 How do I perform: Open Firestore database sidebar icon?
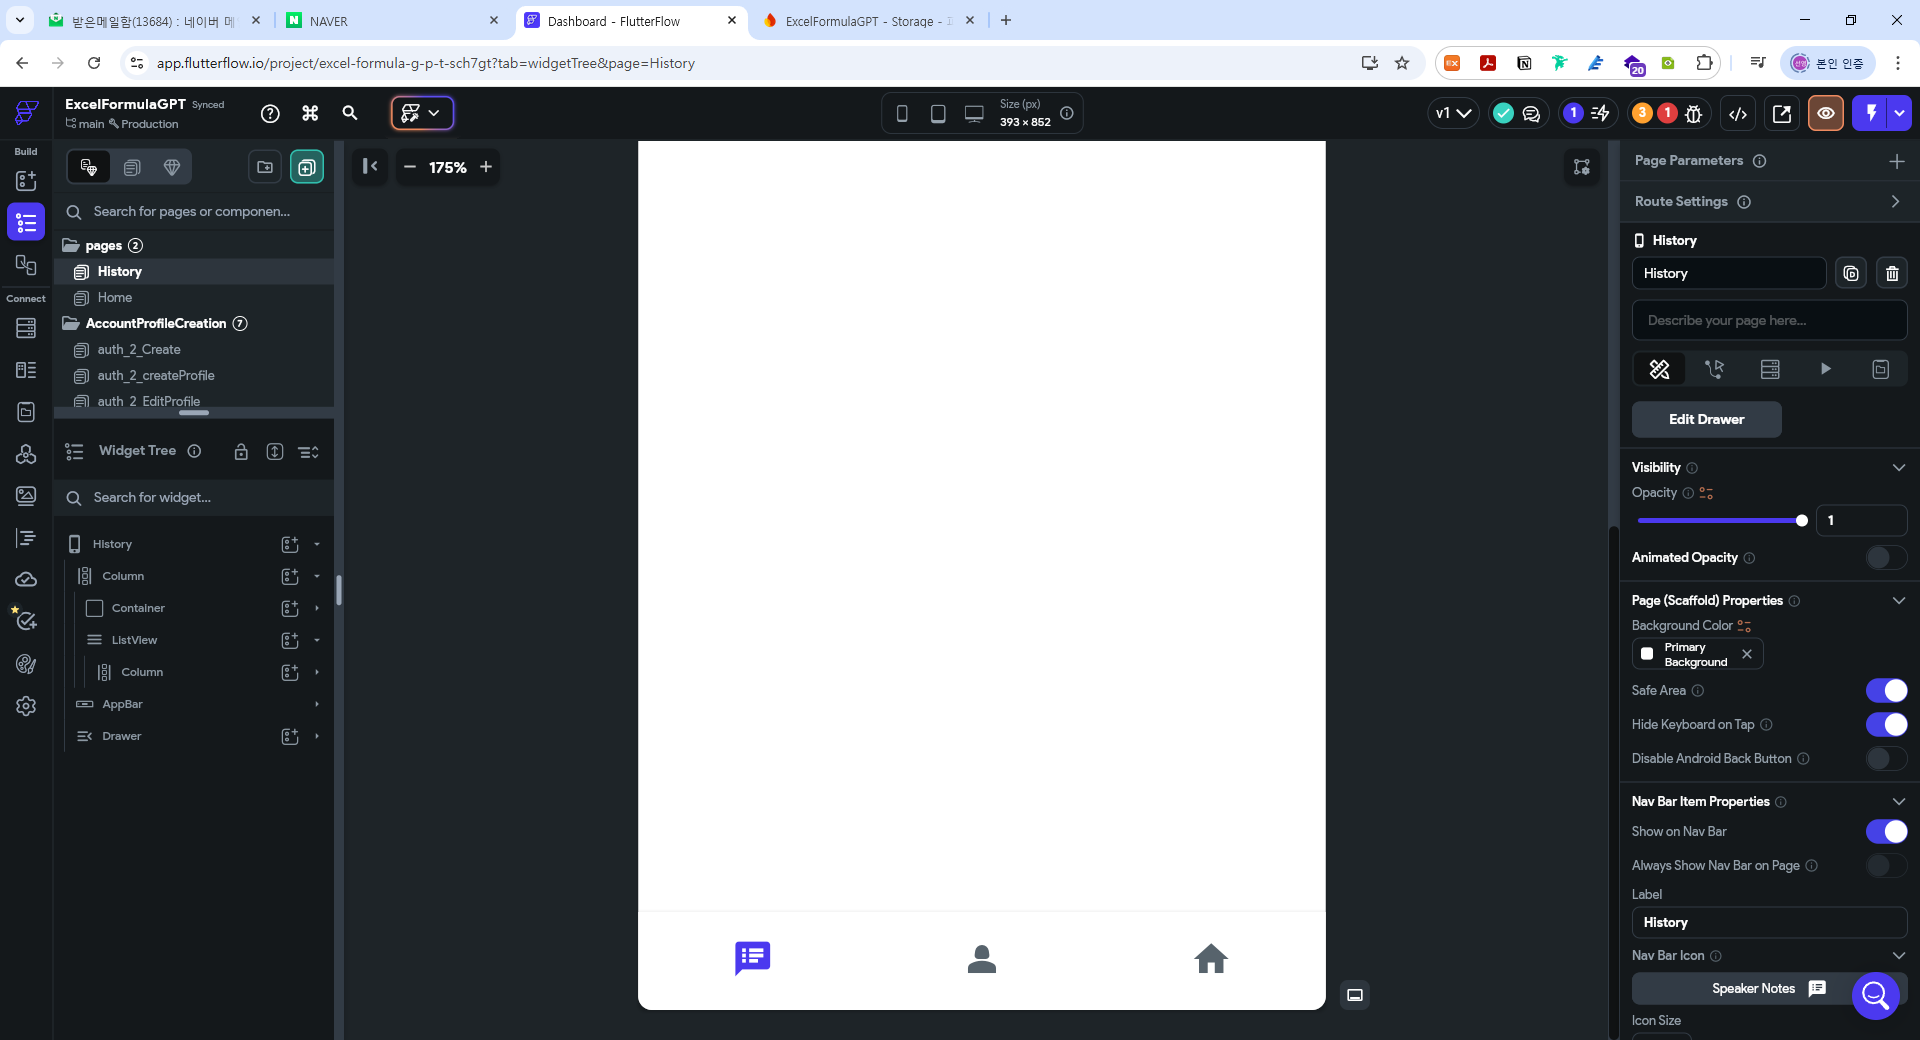[26, 328]
